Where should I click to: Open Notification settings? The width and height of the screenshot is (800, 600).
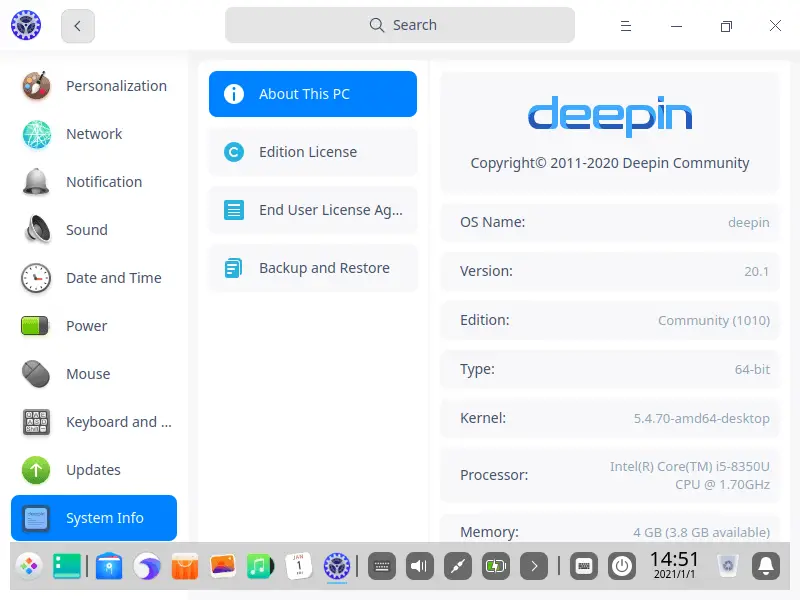coord(94,182)
